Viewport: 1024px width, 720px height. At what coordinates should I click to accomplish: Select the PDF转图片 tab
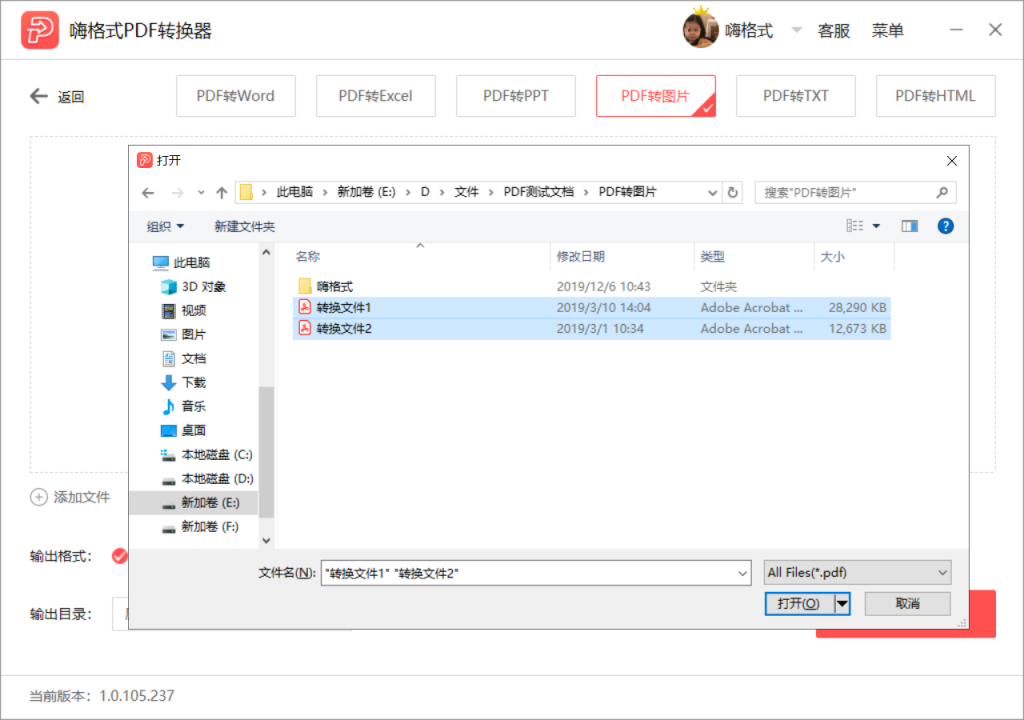656,96
